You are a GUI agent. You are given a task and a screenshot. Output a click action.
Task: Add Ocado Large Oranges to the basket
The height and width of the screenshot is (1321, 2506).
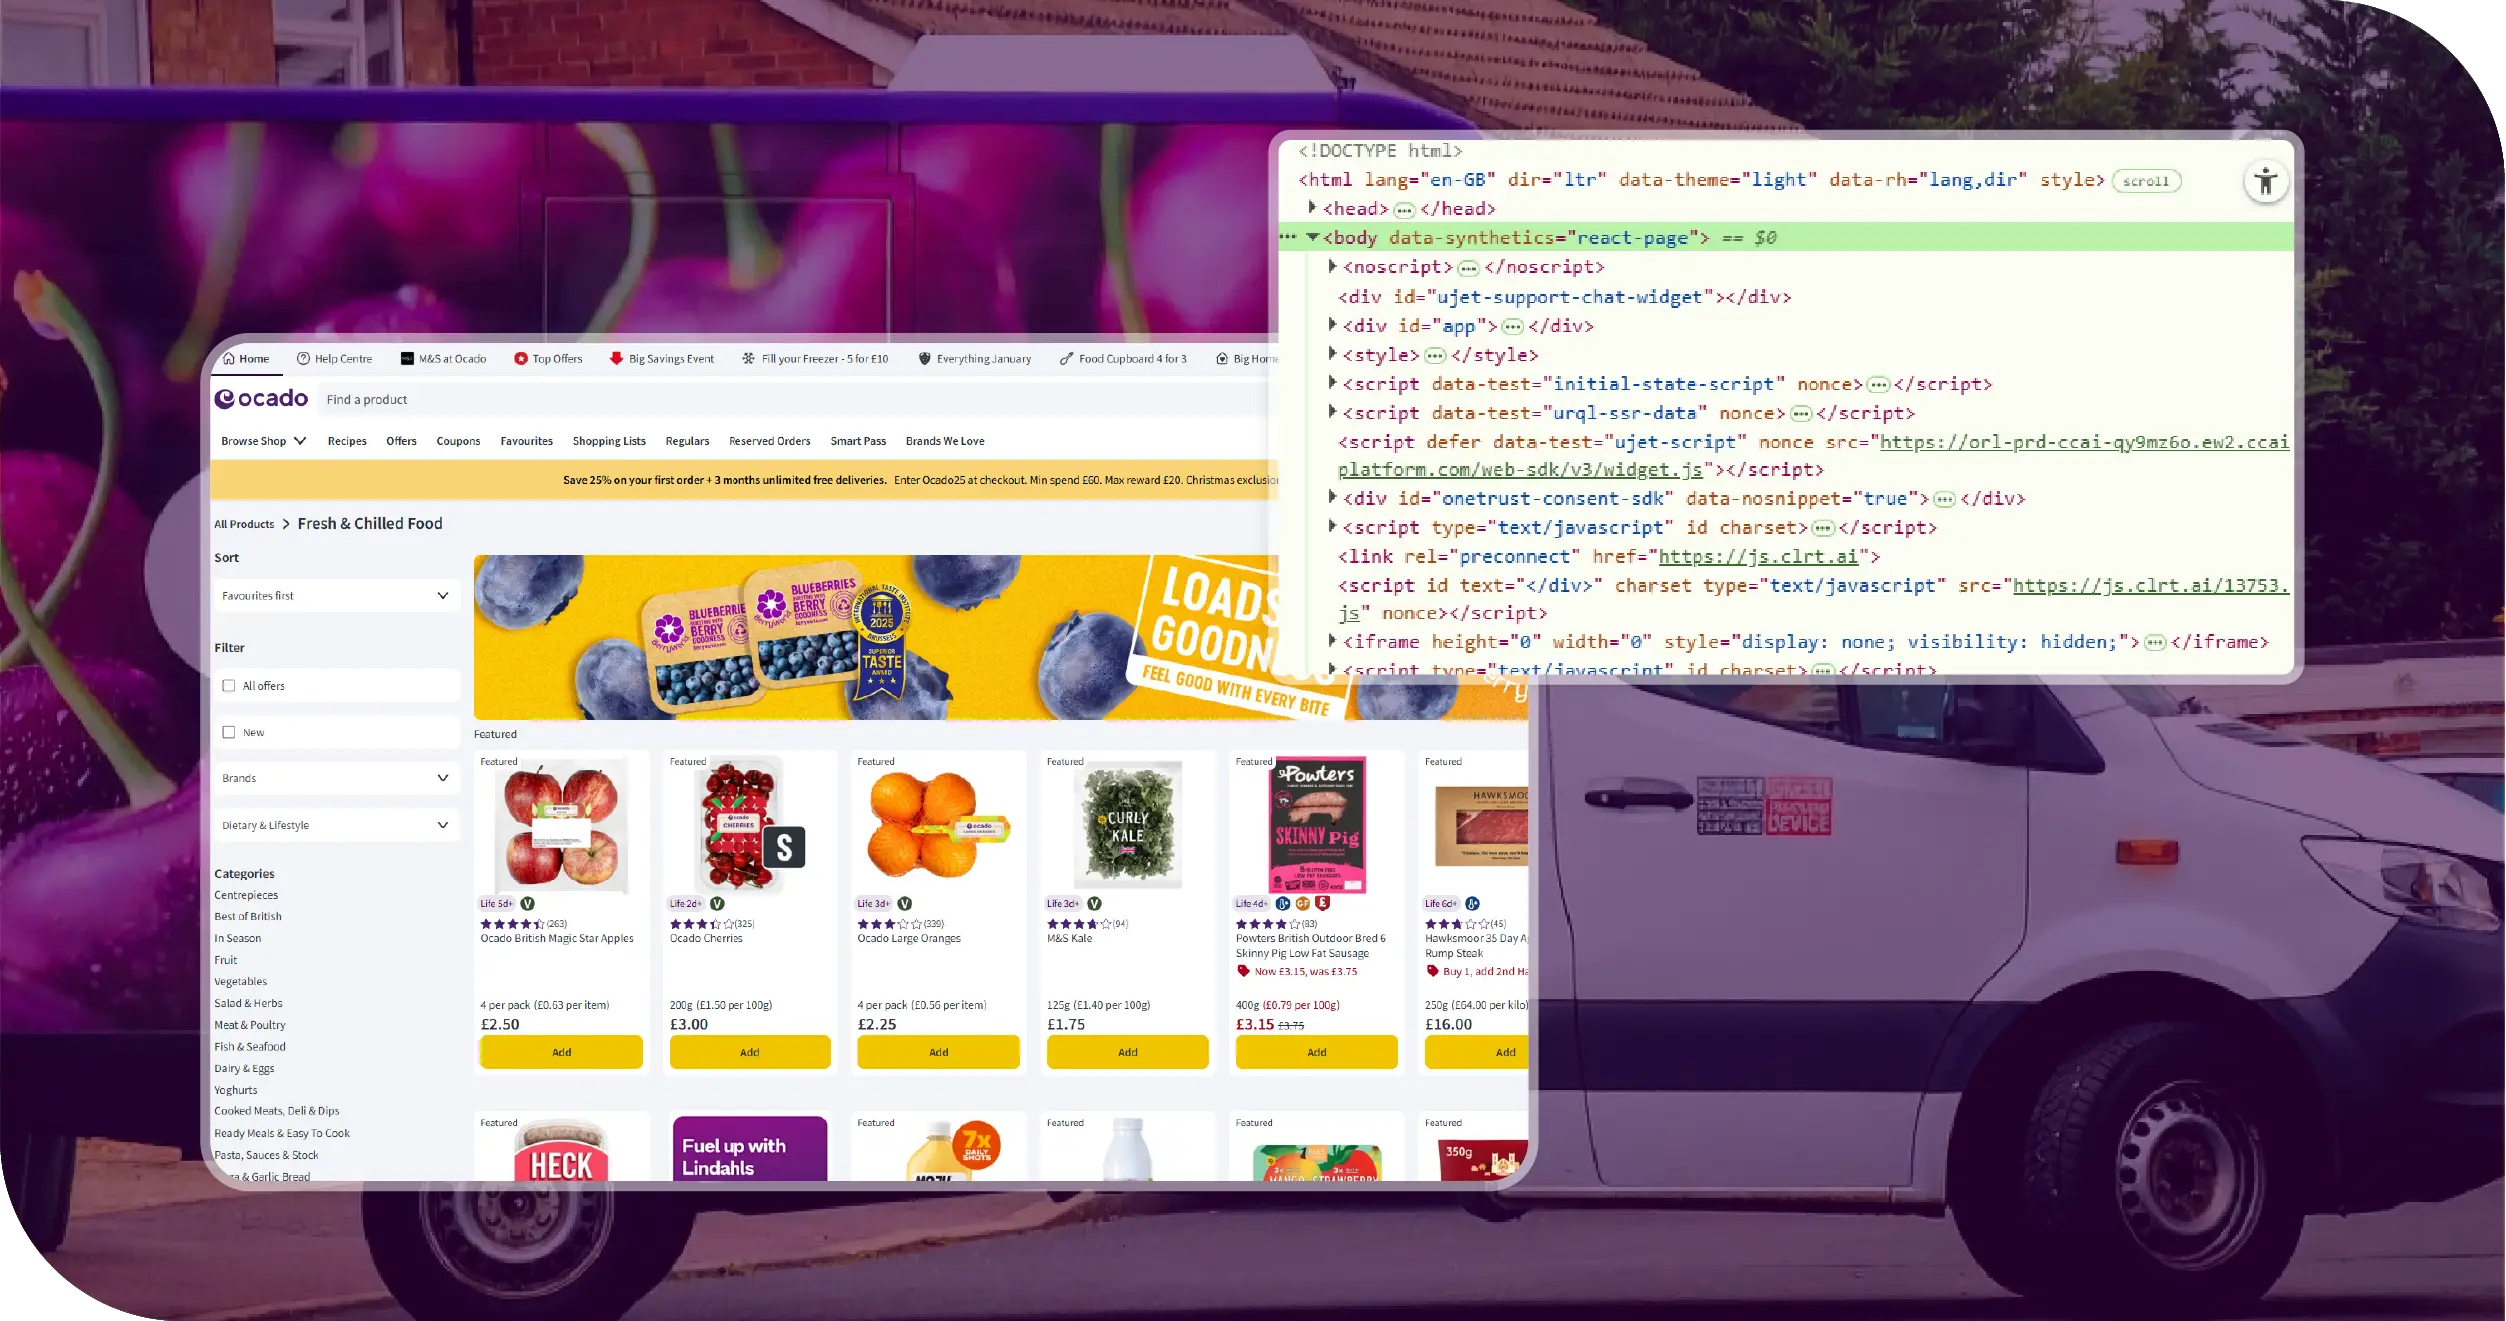tap(937, 1052)
